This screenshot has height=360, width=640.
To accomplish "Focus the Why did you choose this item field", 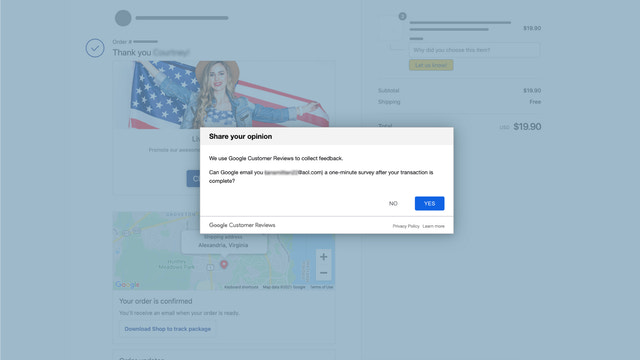I will [x=474, y=50].
